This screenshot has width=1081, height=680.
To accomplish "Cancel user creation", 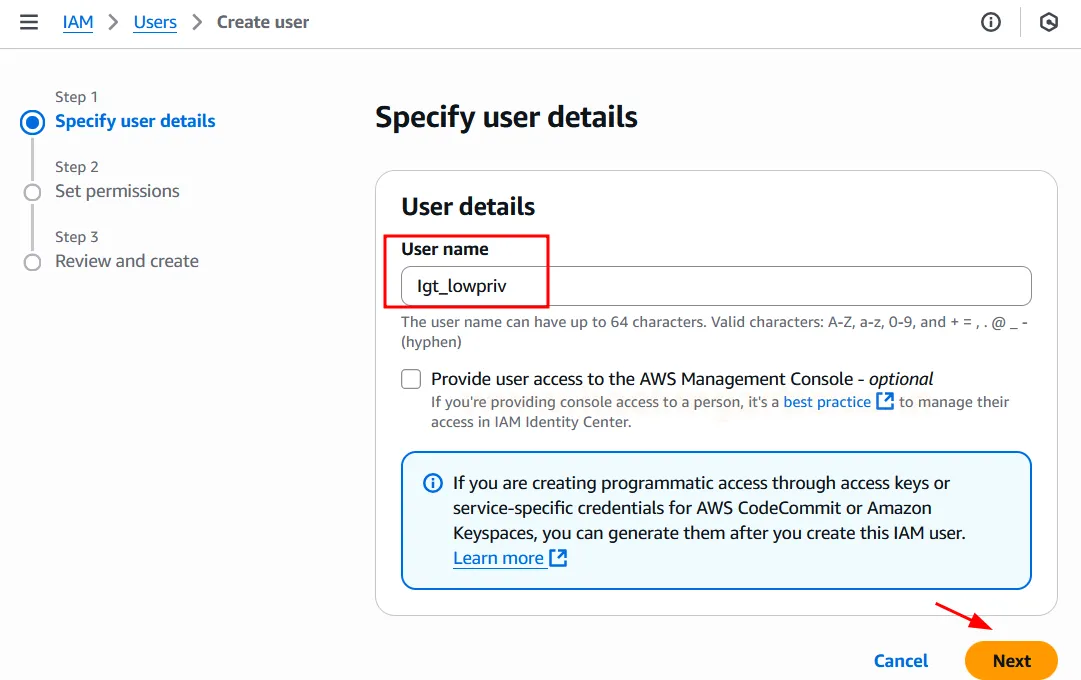I will [x=901, y=661].
